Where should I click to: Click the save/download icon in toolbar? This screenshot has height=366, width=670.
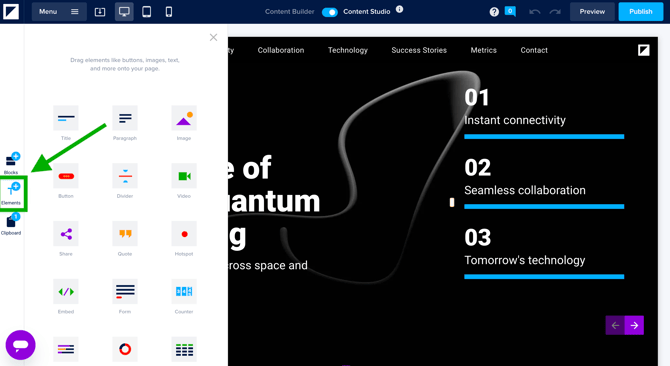tap(100, 12)
